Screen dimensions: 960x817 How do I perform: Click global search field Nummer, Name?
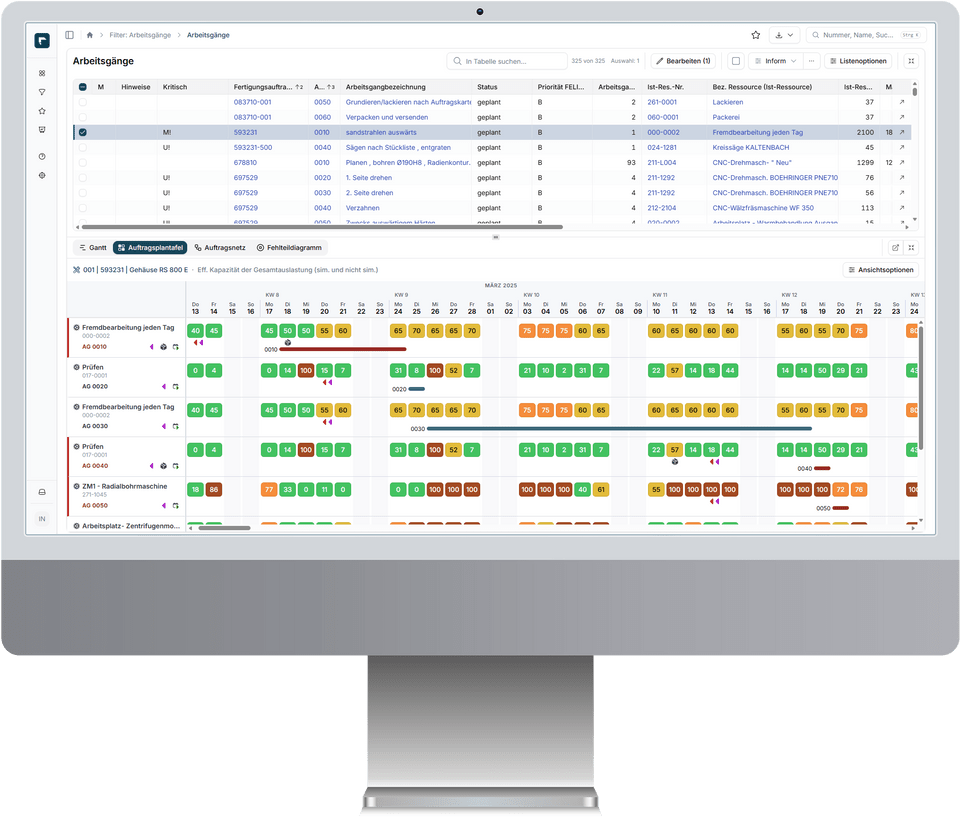coord(866,35)
